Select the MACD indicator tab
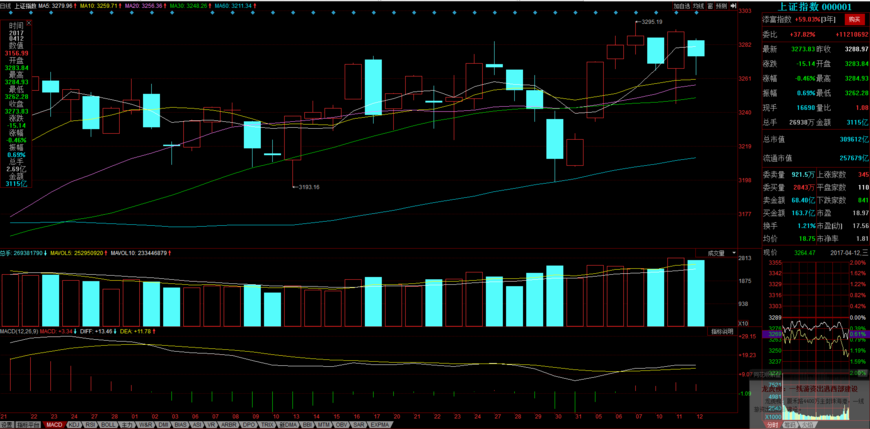Viewport: 870px width, 429px height. [54, 425]
